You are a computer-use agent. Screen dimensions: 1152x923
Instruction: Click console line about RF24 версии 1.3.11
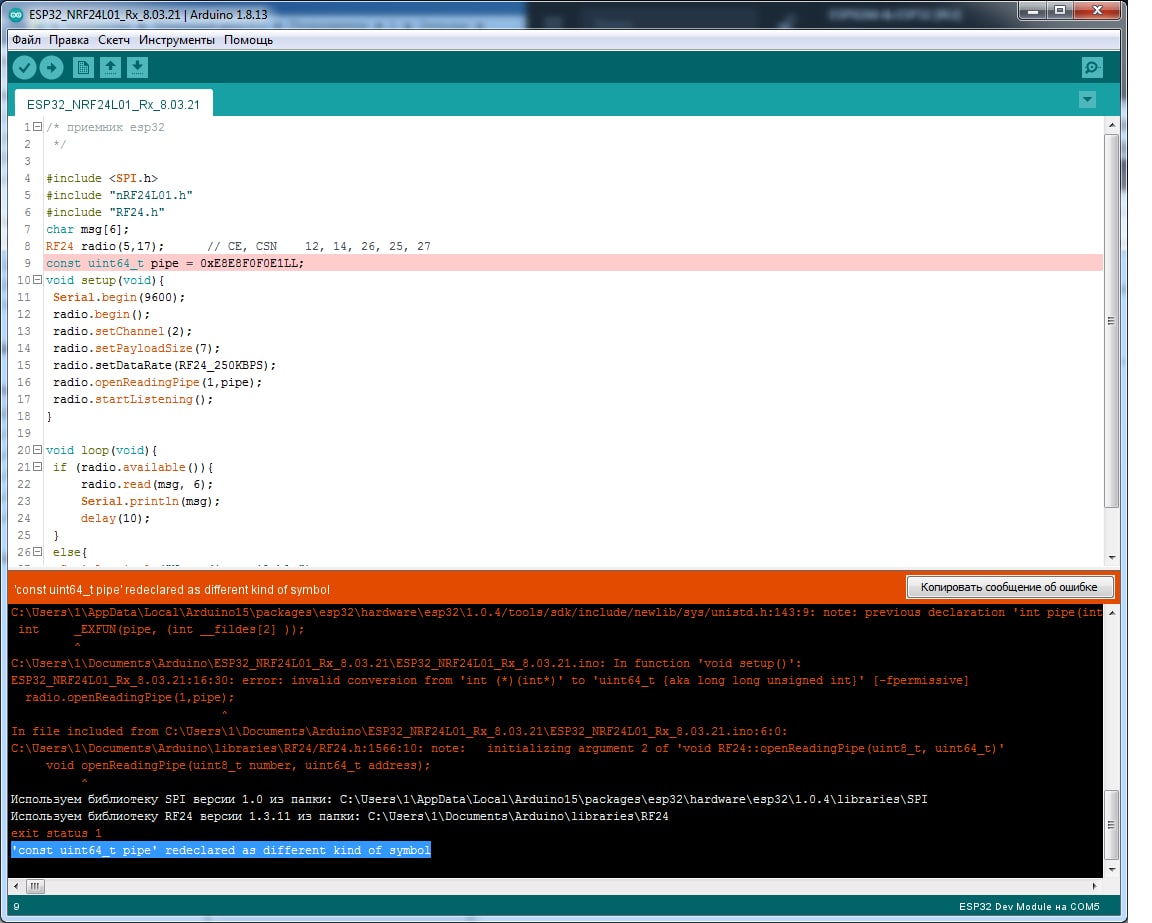point(339,816)
